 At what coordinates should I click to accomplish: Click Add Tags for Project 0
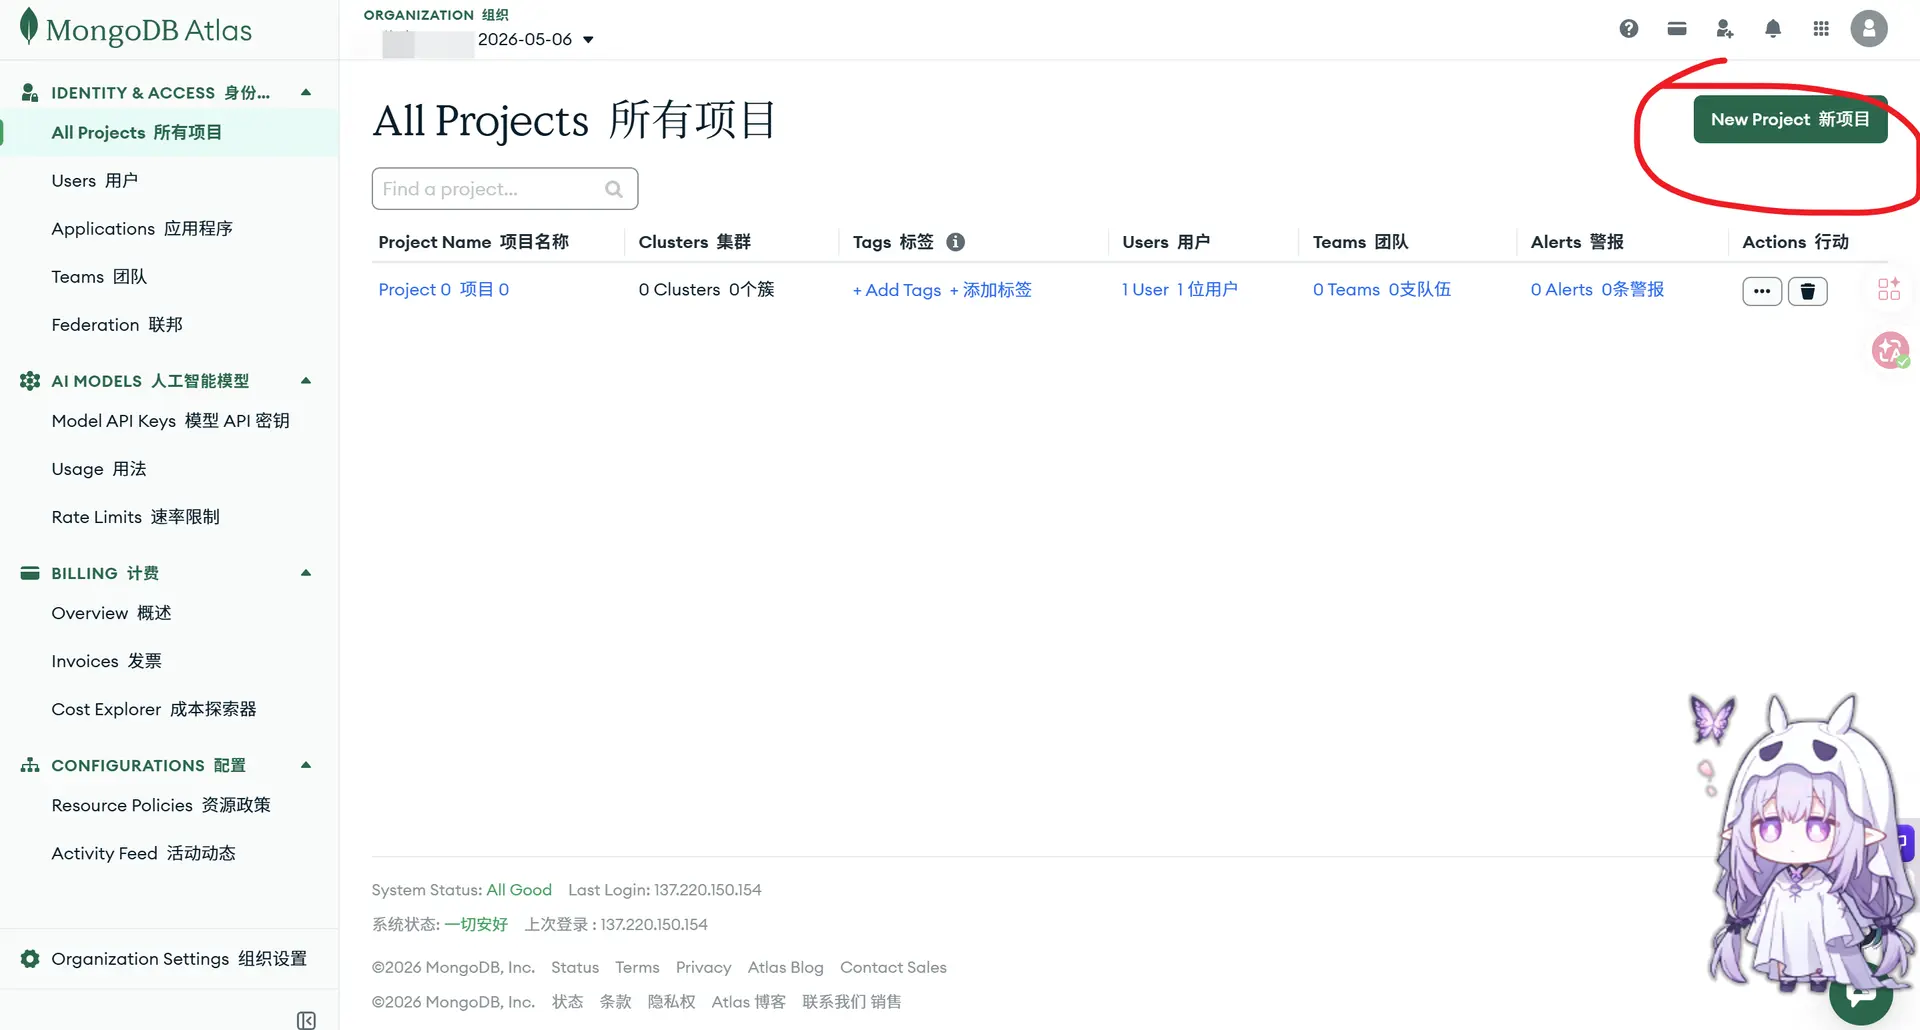tap(942, 290)
